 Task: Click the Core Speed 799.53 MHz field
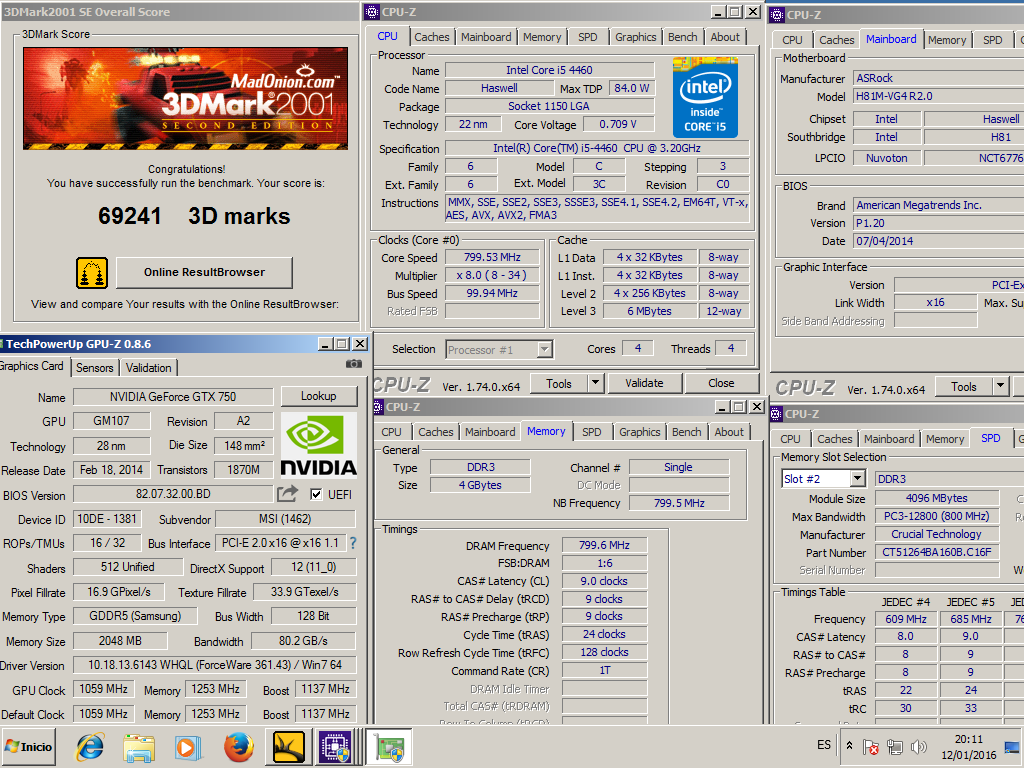pyautogui.click(x=492, y=257)
